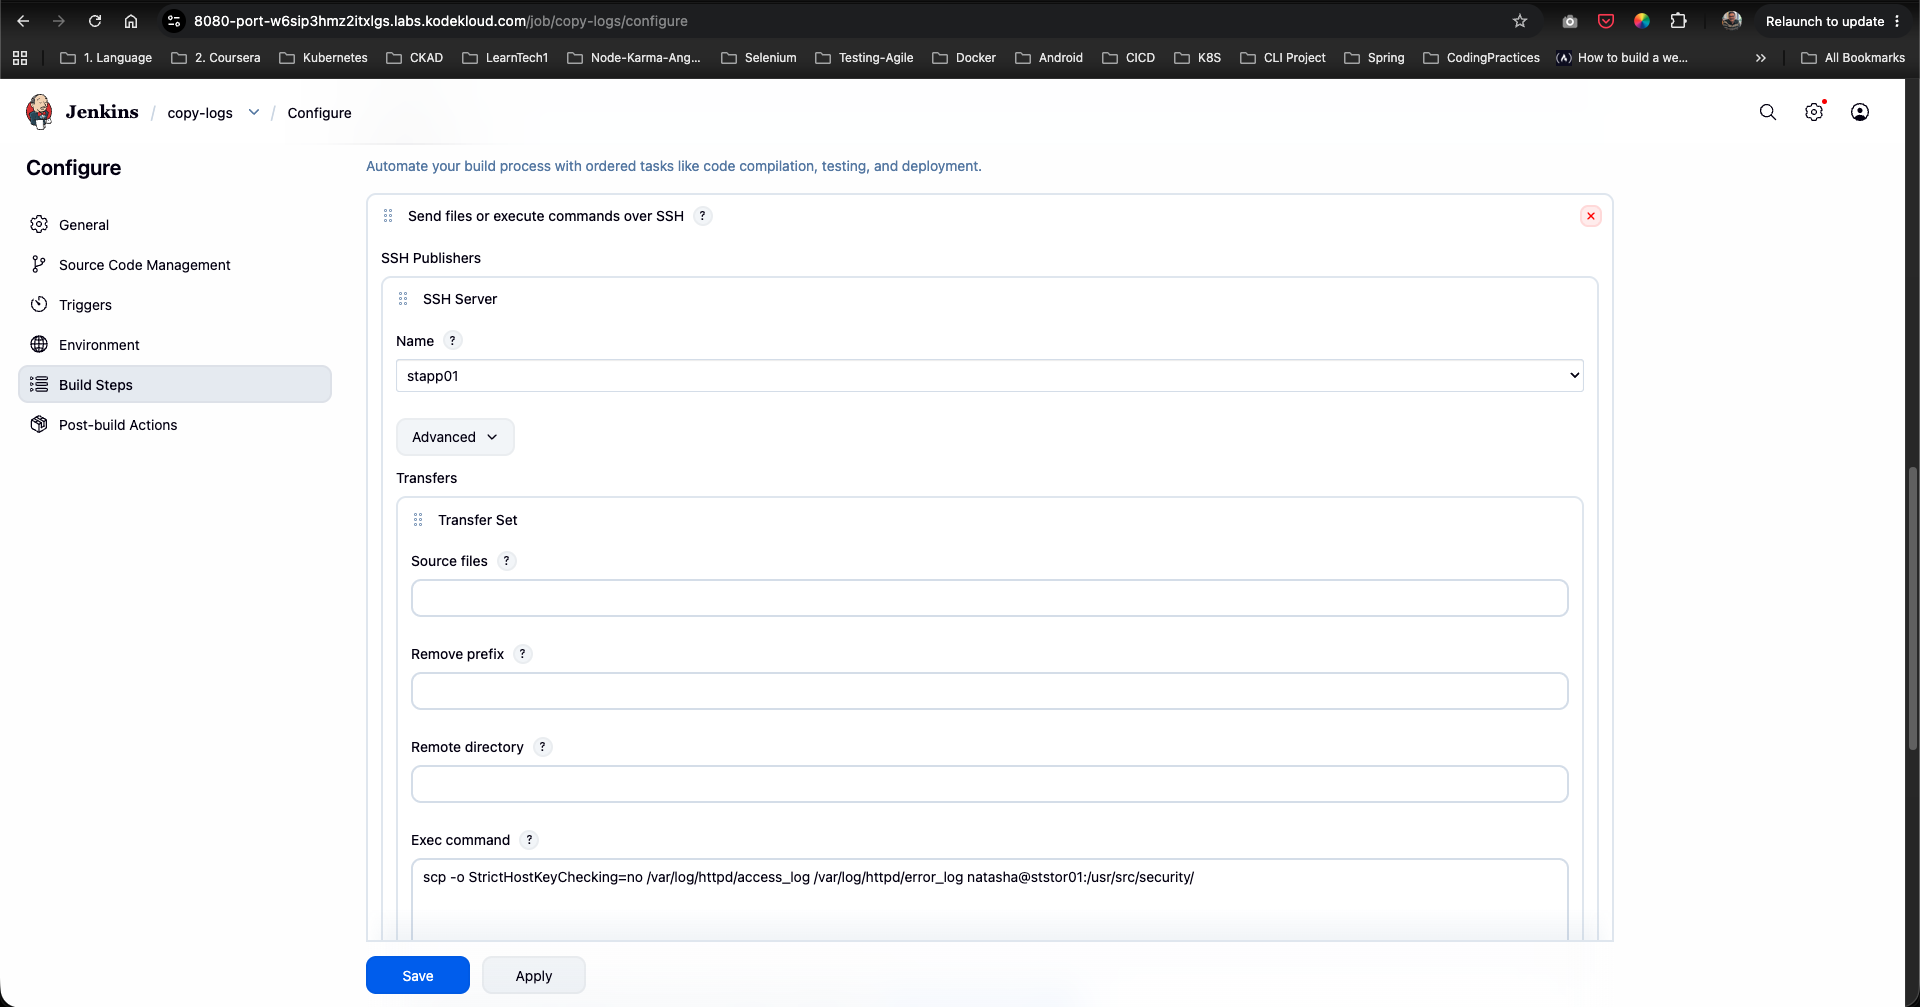1920x1007 pixels.
Task: Bookmark this page with star icon
Action: click(1520, 21)
